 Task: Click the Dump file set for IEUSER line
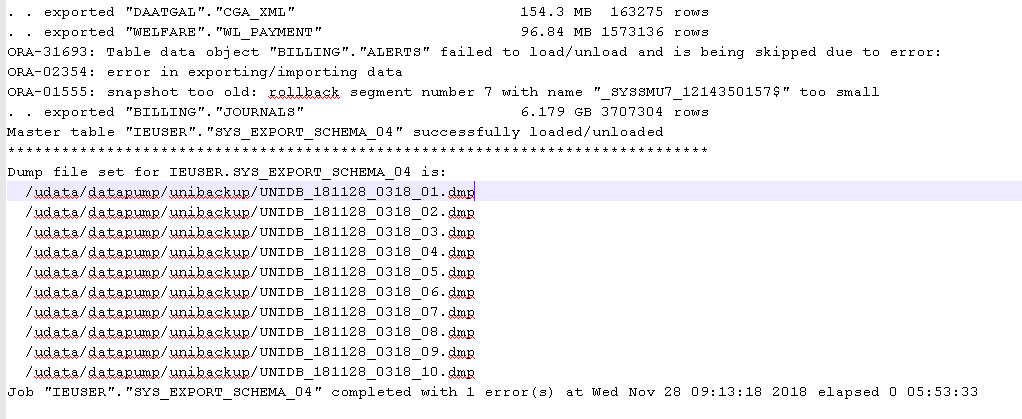tap(227, 172)
